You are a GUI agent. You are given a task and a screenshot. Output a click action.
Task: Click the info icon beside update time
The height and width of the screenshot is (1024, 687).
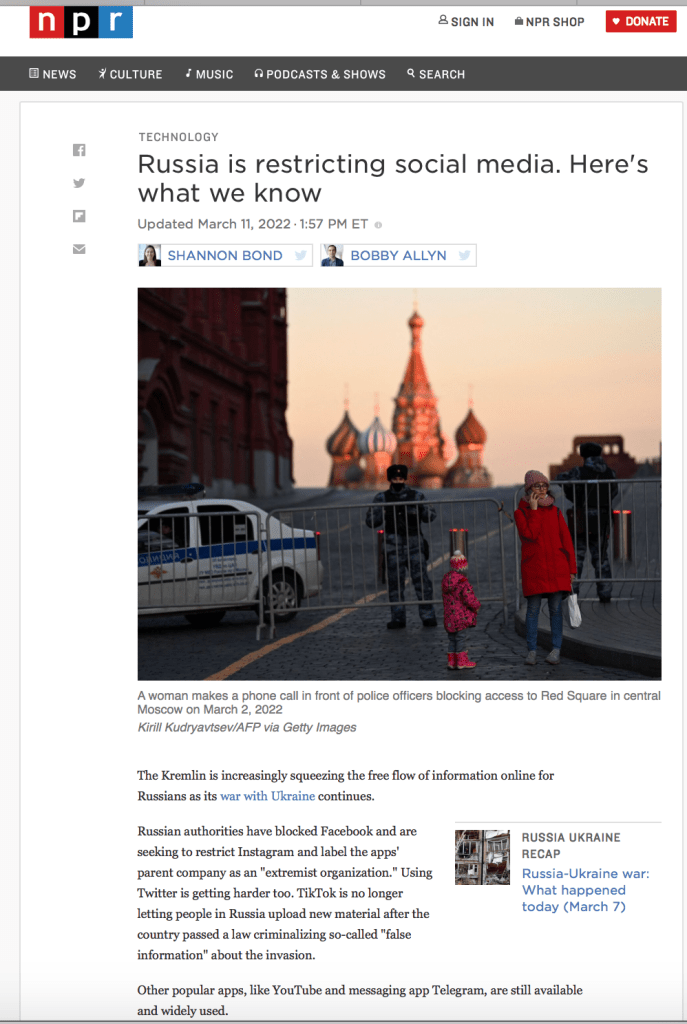[378, 225]
